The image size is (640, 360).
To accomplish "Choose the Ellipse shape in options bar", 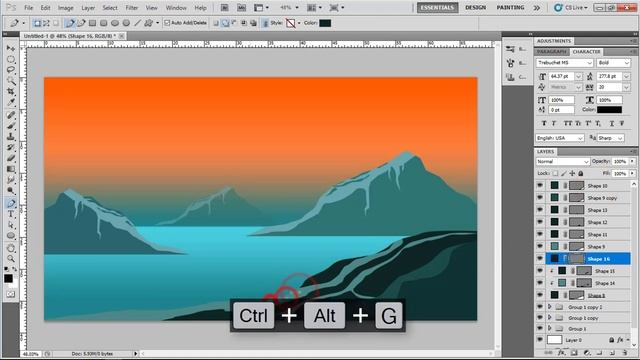I will coord(115,23).
